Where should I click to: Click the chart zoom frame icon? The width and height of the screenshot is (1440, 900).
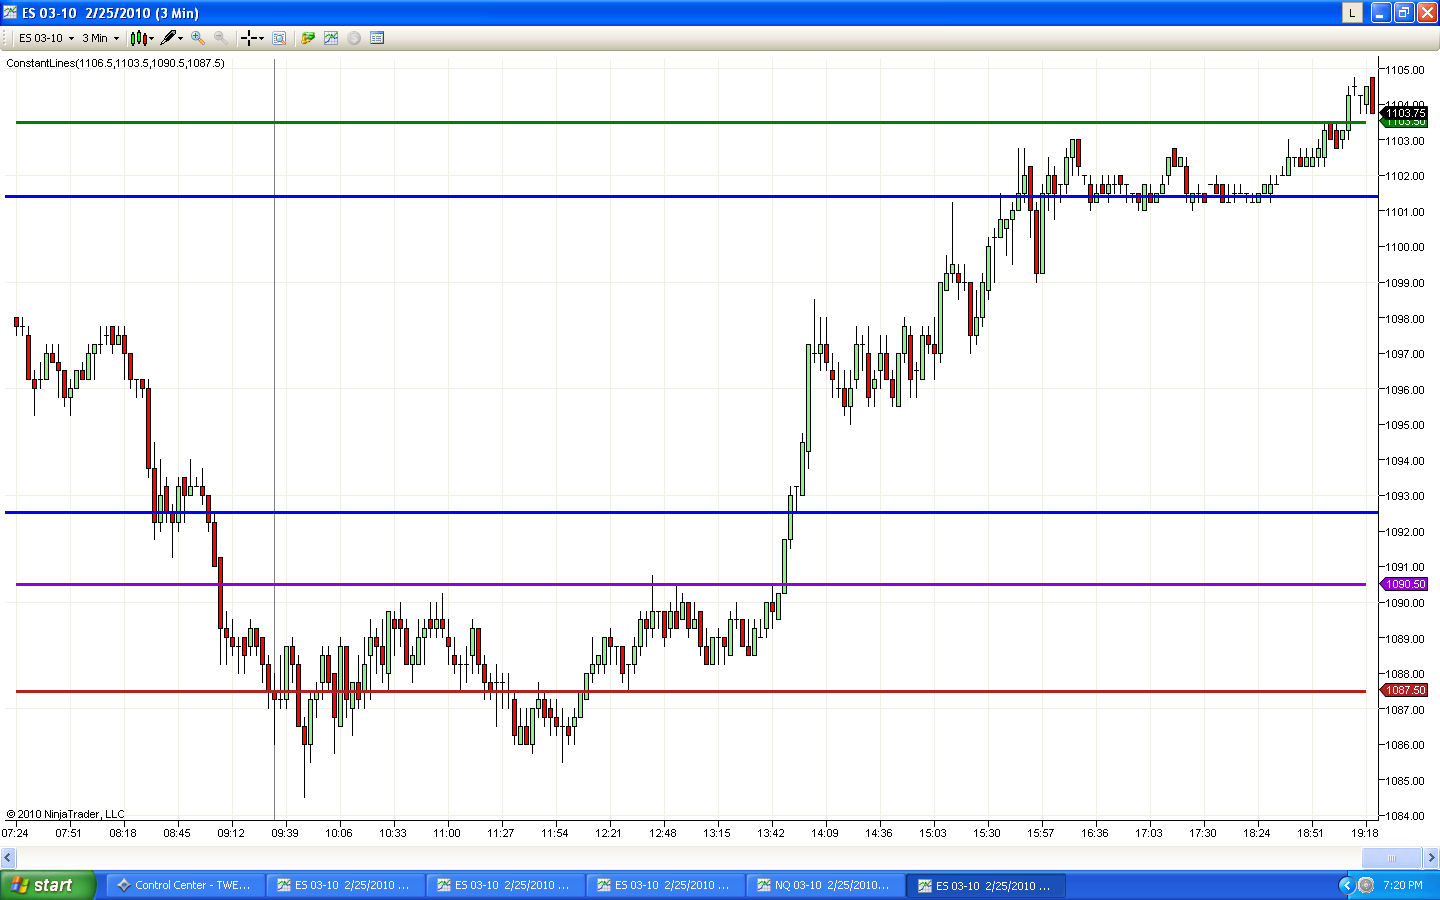pyautogui.click(x=279, y=38)
